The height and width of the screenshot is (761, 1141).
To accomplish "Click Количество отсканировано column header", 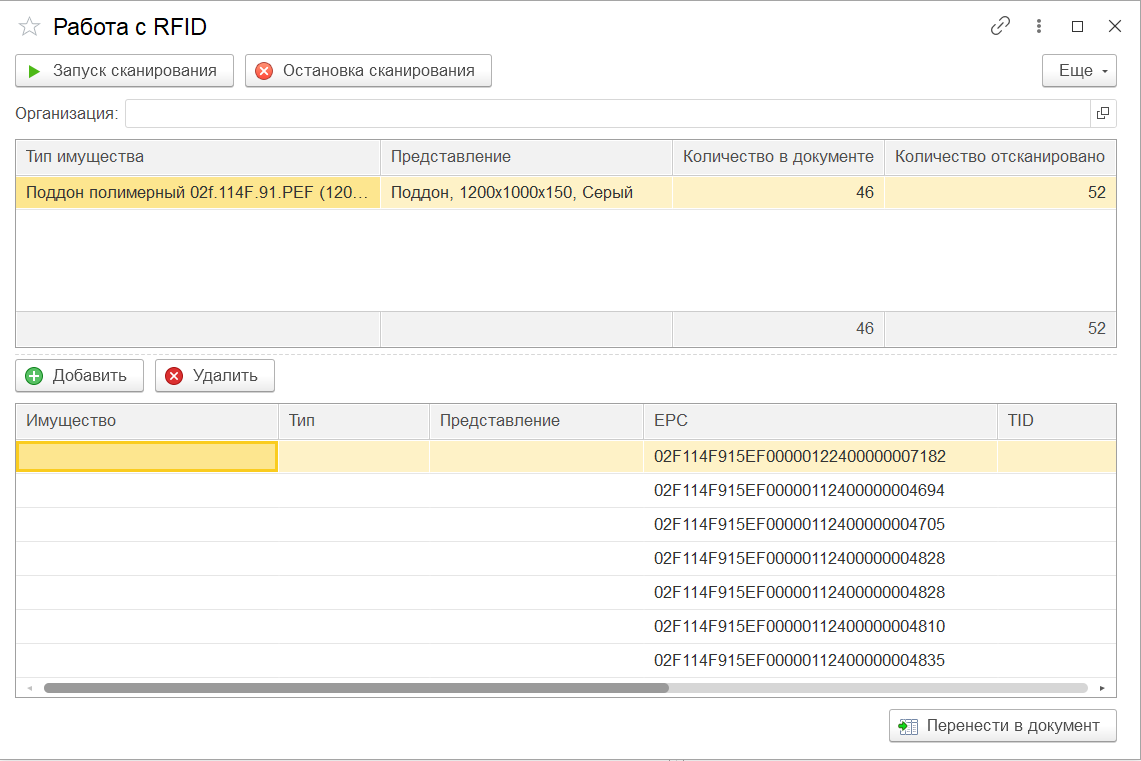I will click(1000, 157).
